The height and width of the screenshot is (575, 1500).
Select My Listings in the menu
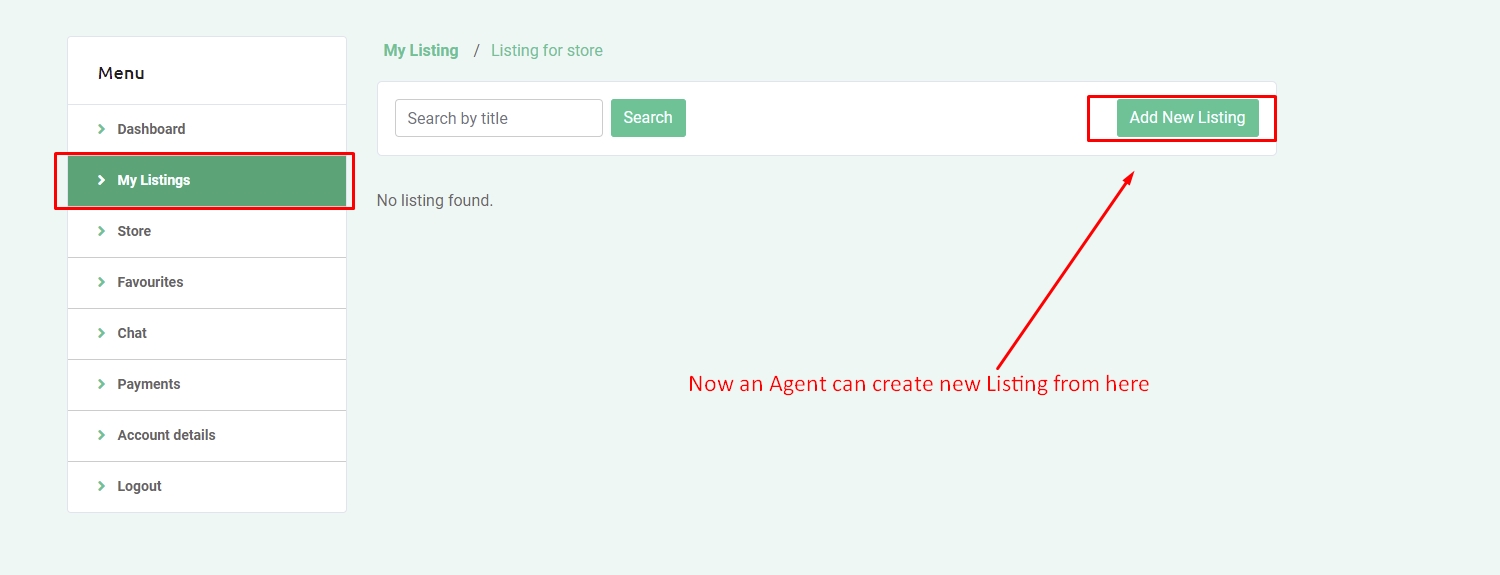point(207,180)
